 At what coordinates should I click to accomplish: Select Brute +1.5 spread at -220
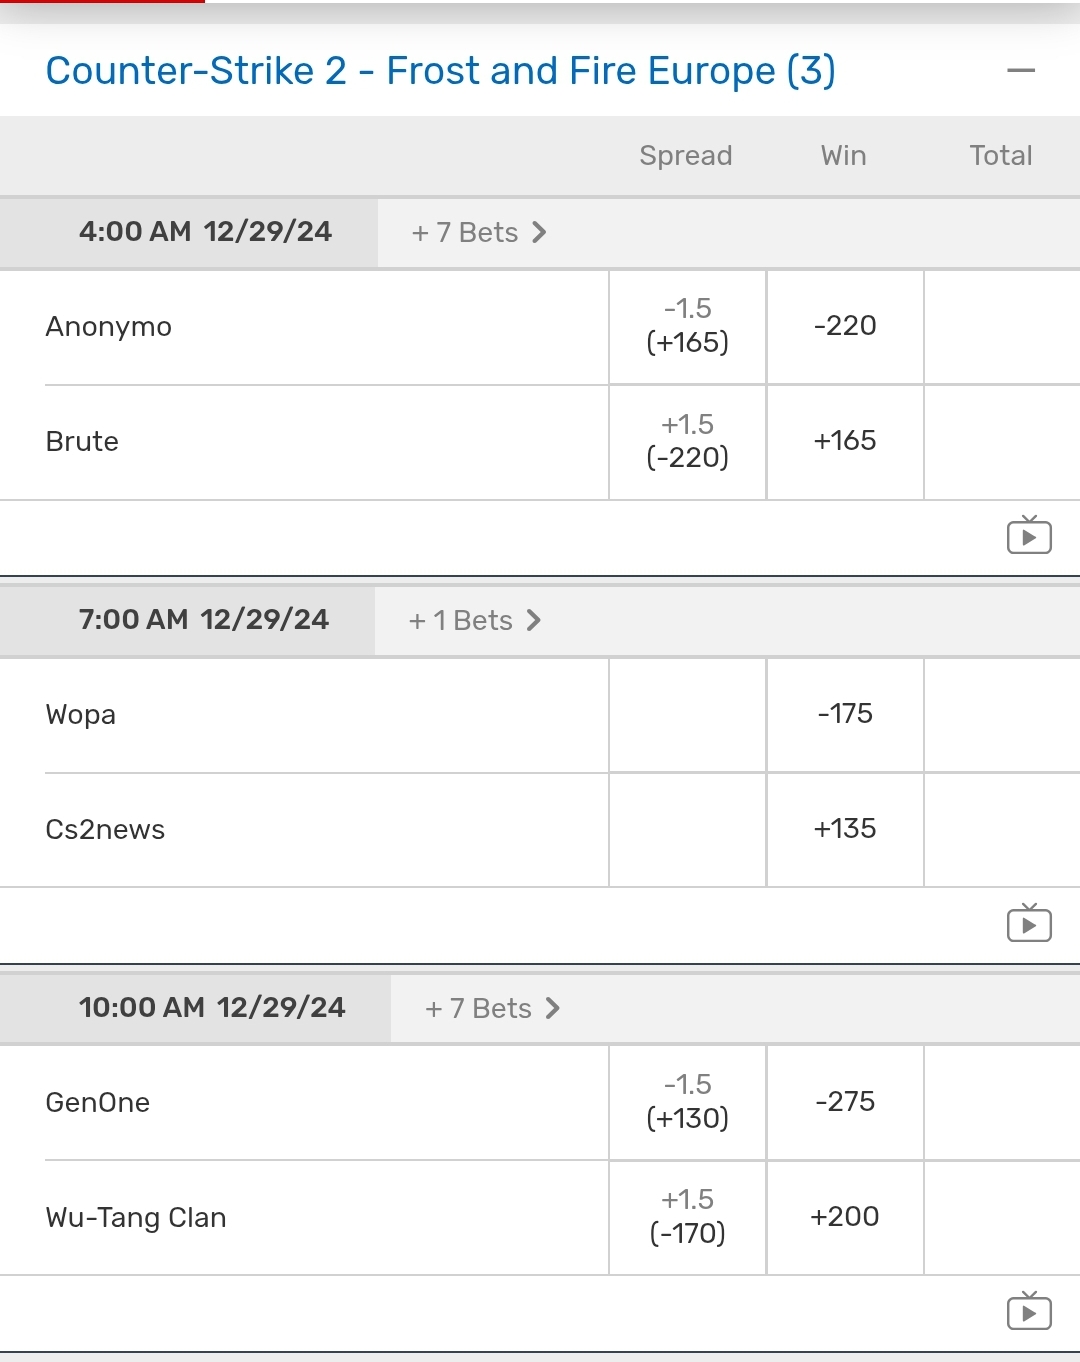tap(687, 441)
